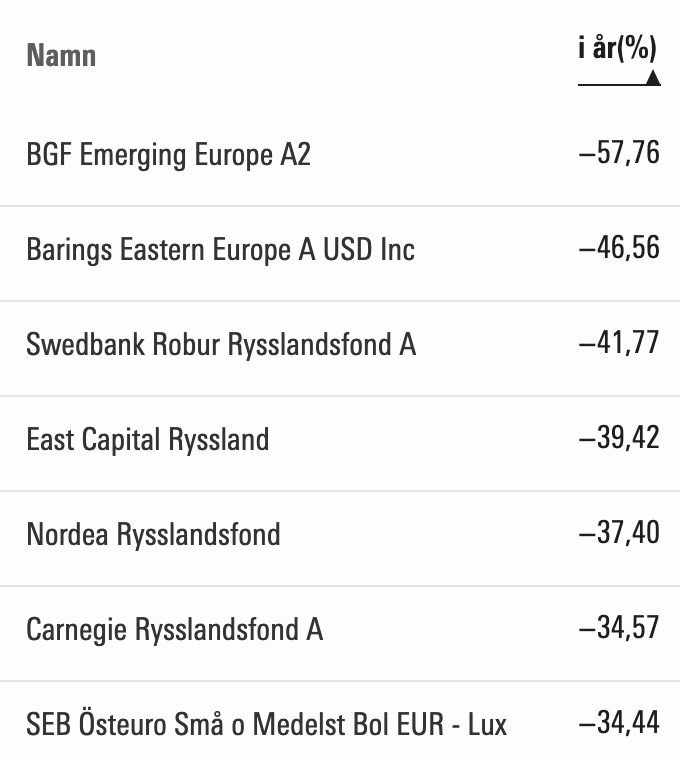Screen dimensions: 680x760
Task: Click the Namn column header
Action: click(61, 54)
